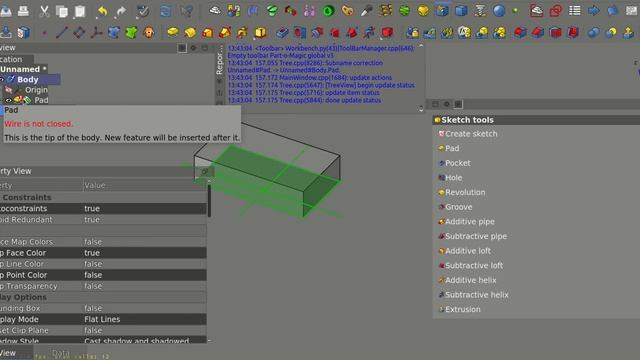Click the Print icon in the top toolbar
The width and height of the screenshot is (640, 360).
(x=23, y=11)
